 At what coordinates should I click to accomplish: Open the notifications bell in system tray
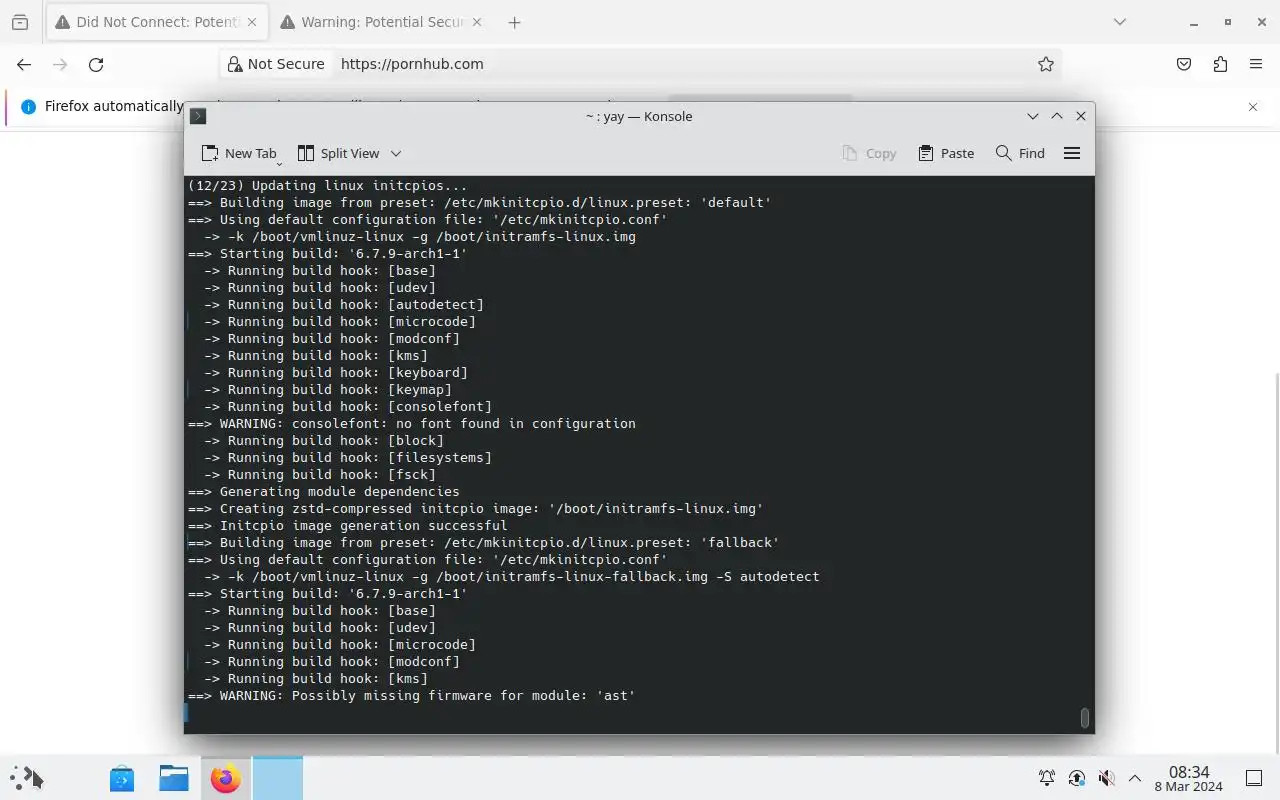click(1047, 778)
